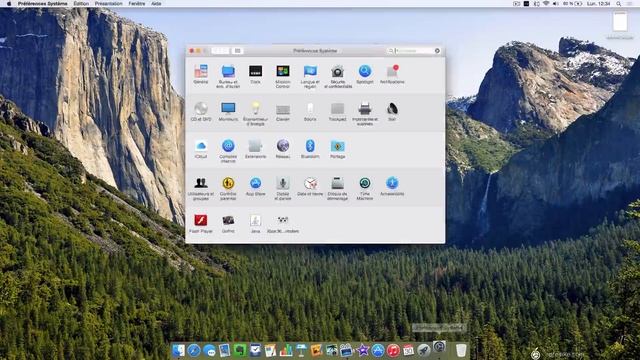
Task: Open the Présentation menu
Action: pyautogui.click(x=109, y=4)
